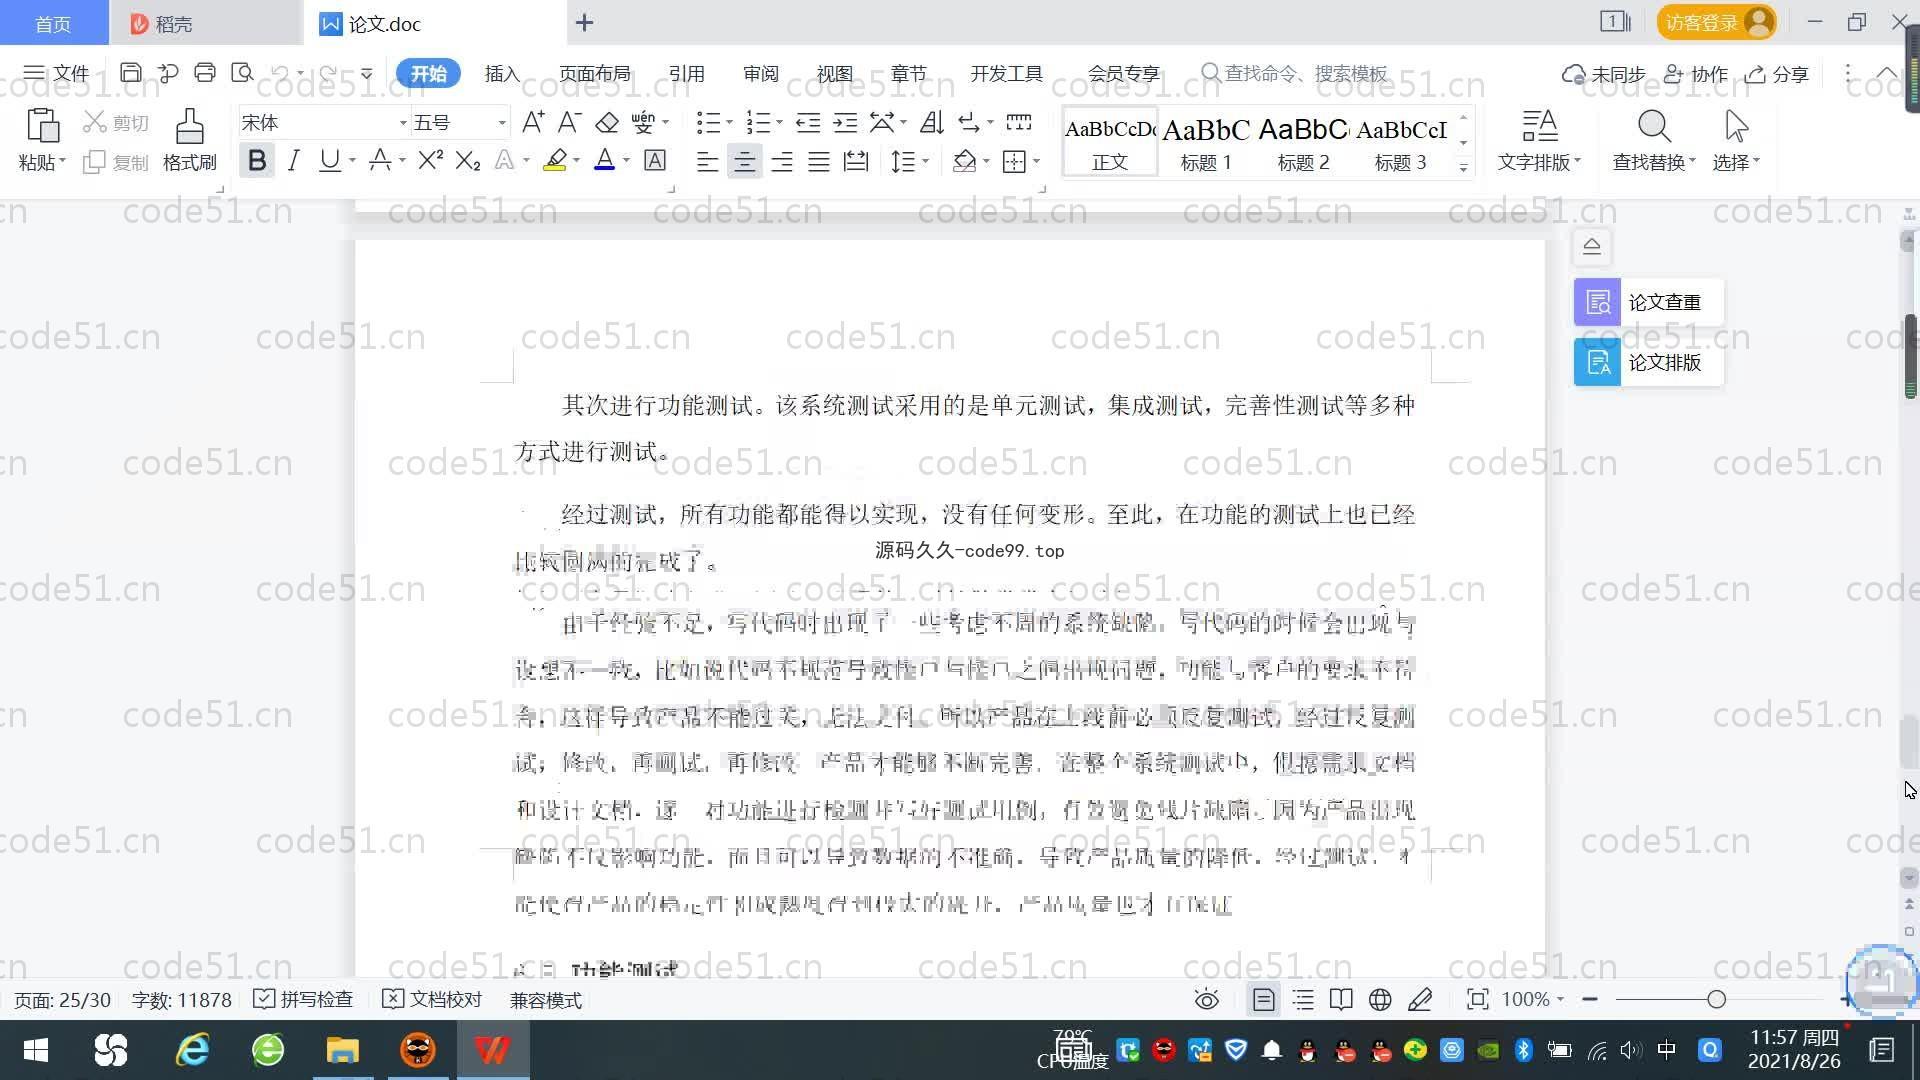Expand the styles gallery

tap(1463, 168)
